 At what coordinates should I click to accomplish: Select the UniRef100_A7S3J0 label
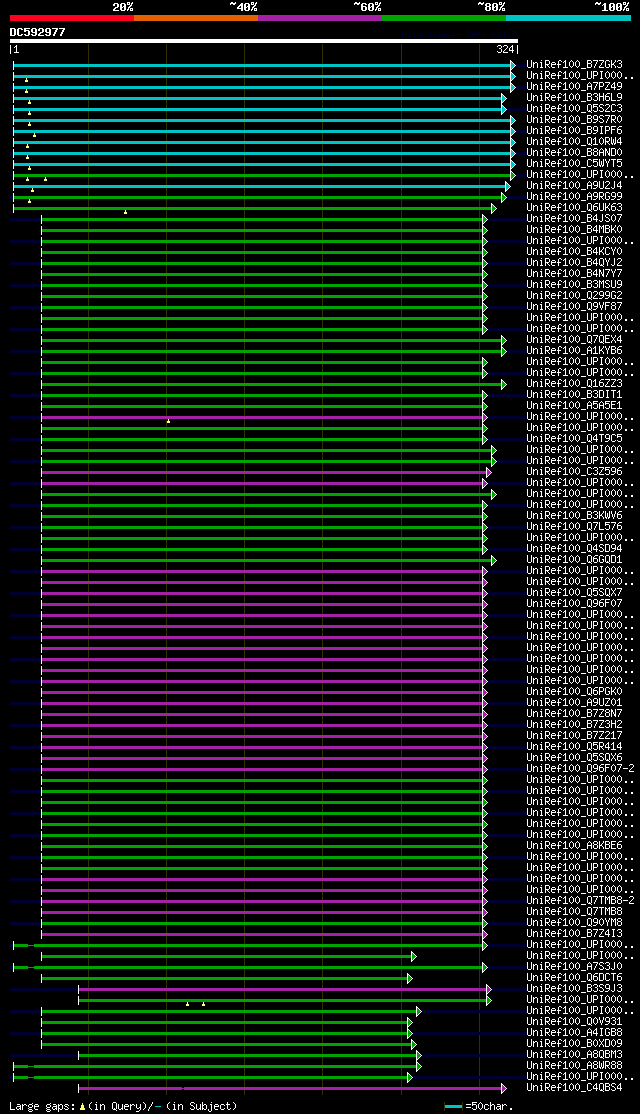[575, 968]
